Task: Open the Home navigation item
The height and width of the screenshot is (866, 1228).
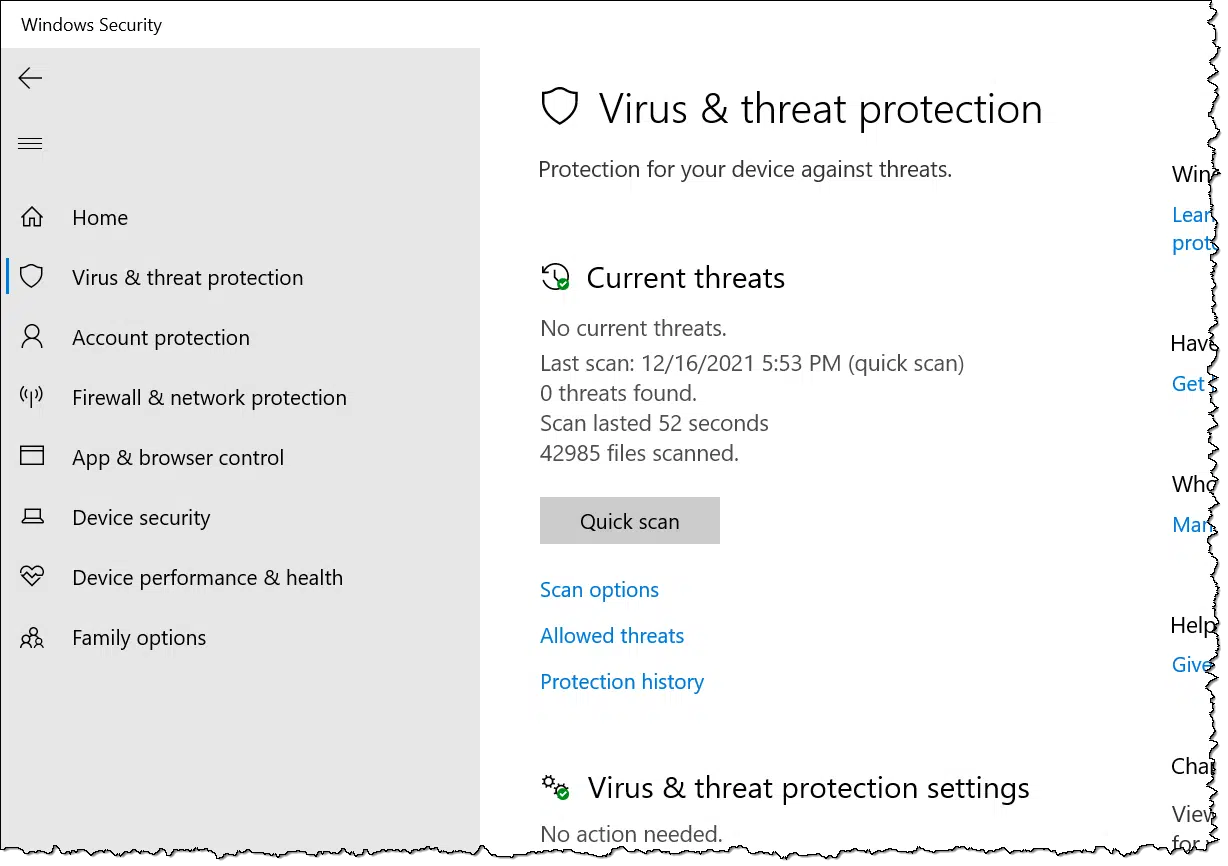Action: click(x=100, y=218)
